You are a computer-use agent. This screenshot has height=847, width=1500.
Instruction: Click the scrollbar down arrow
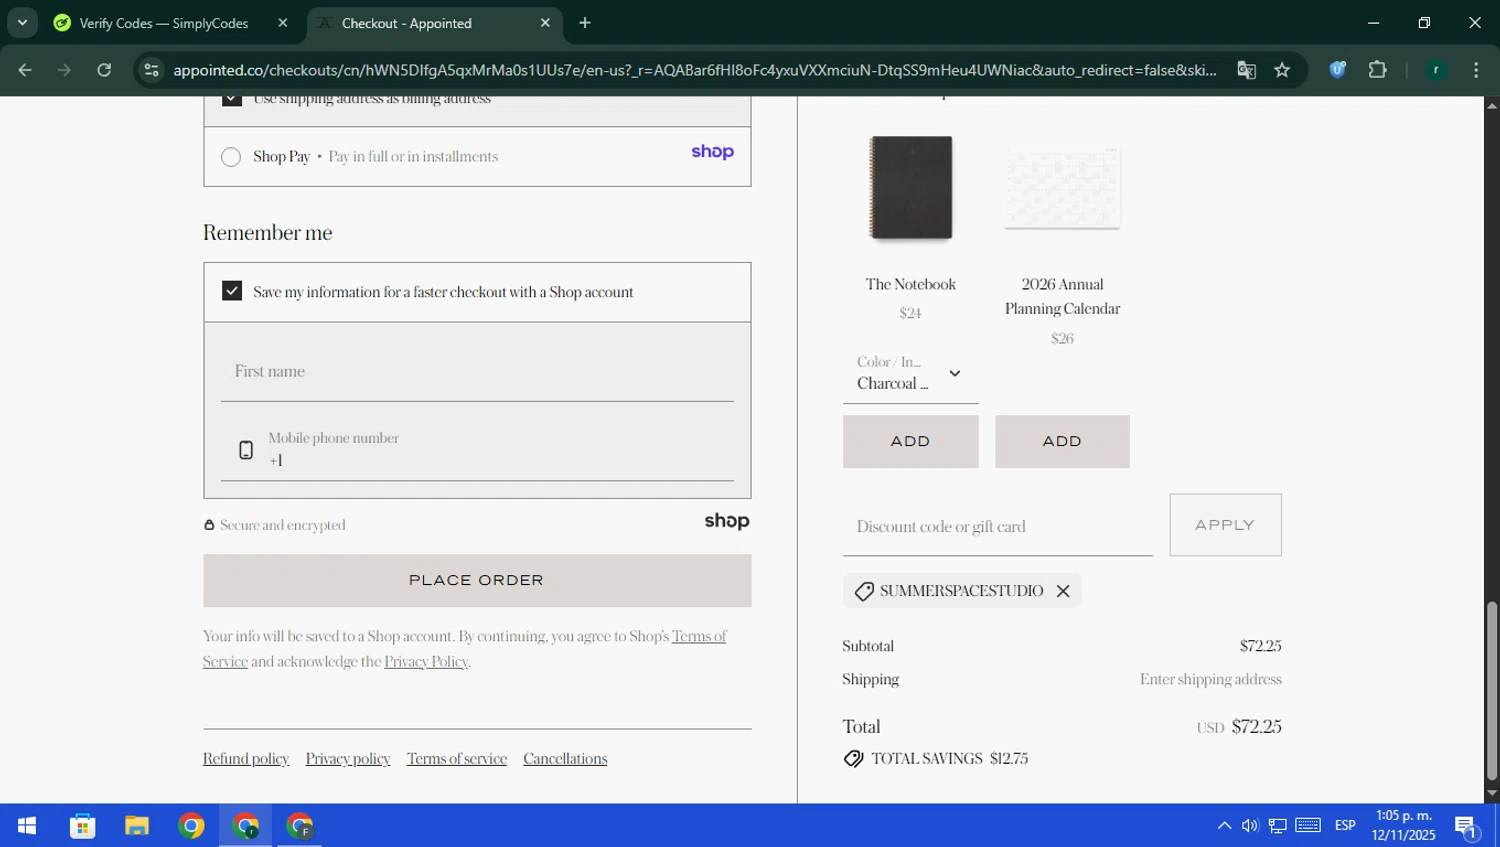coord(1492,794)
